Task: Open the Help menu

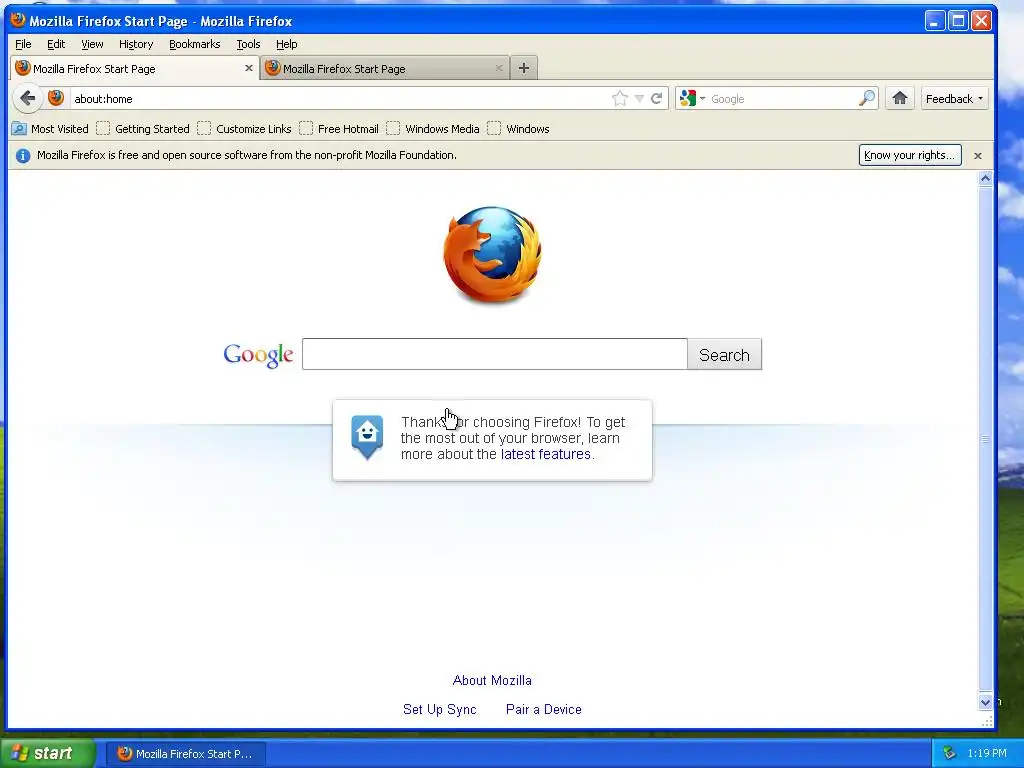Action: pos(287,44)
